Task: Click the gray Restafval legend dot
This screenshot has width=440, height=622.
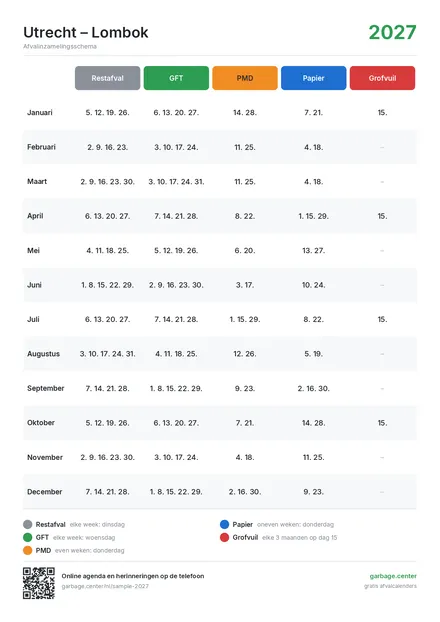Action: tap(27, 524)
